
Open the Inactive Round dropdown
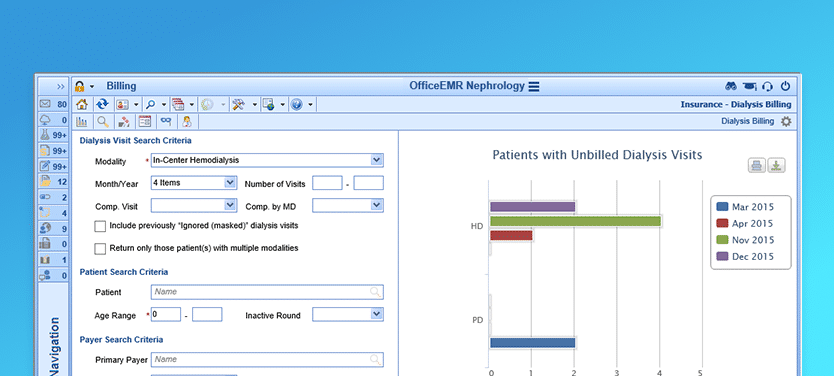[377, 314]
